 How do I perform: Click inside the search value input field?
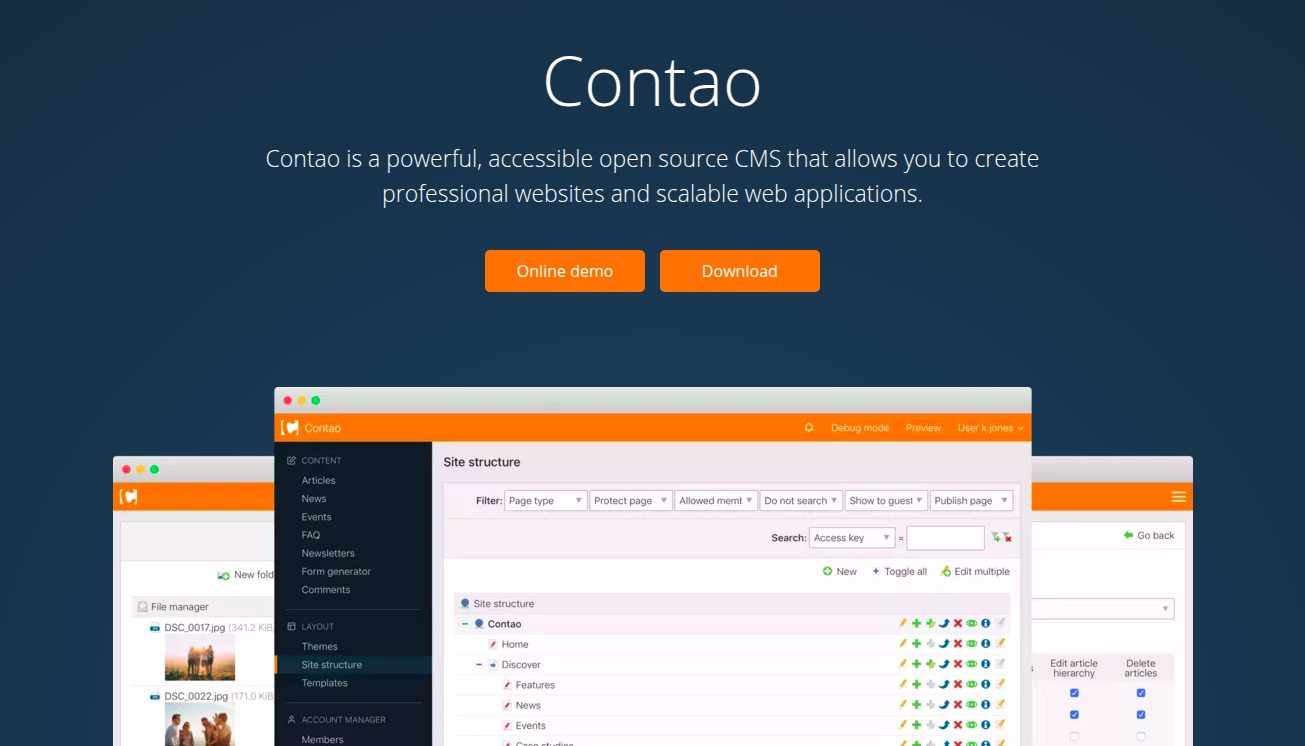point(946,538)
